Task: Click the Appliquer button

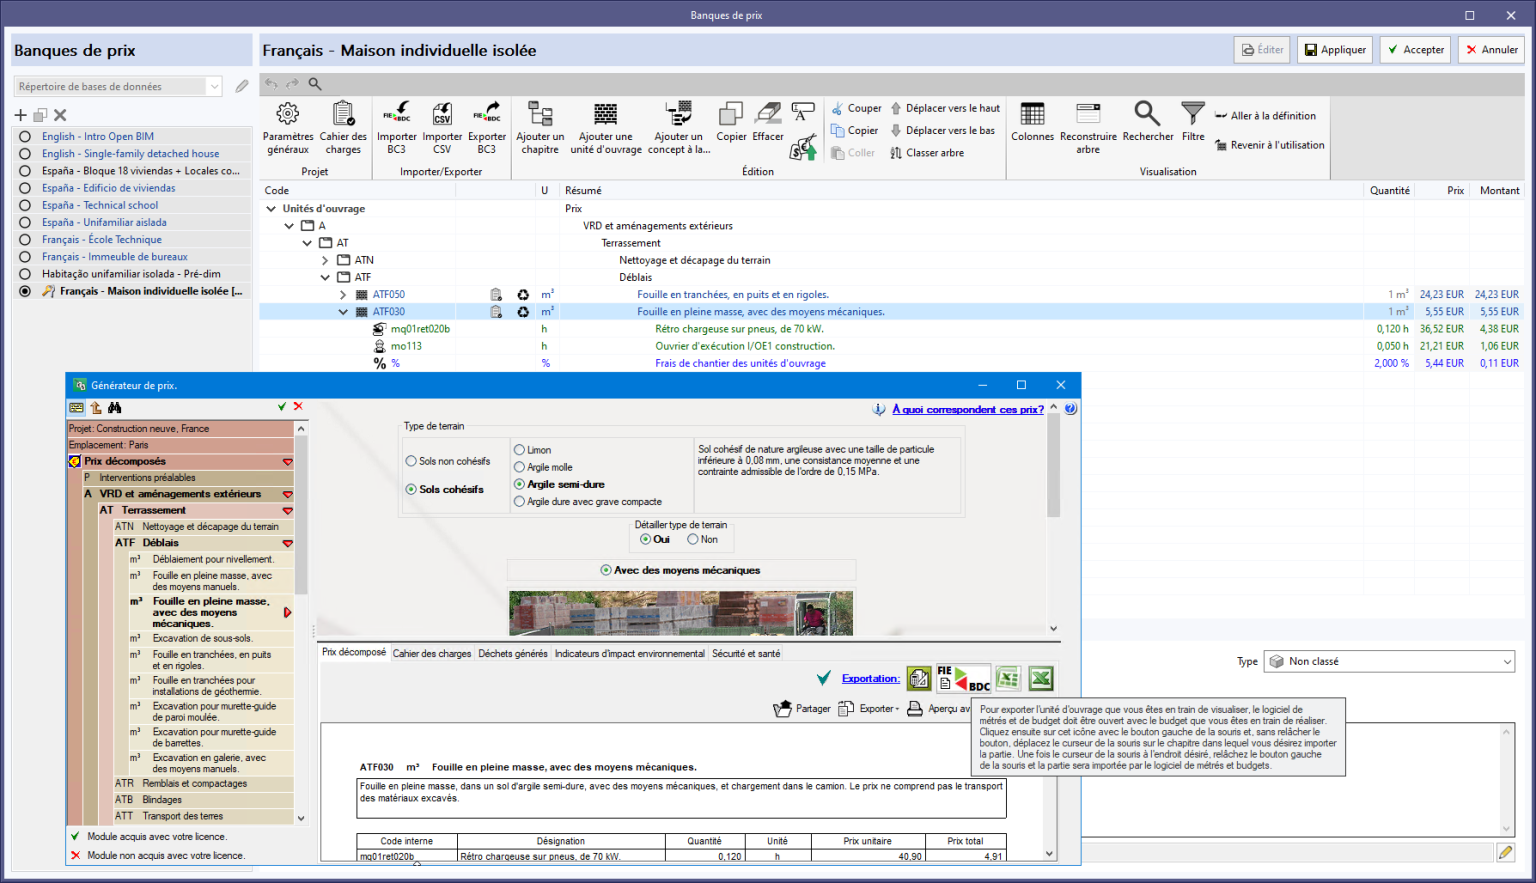Action: tap(1335, 50)
